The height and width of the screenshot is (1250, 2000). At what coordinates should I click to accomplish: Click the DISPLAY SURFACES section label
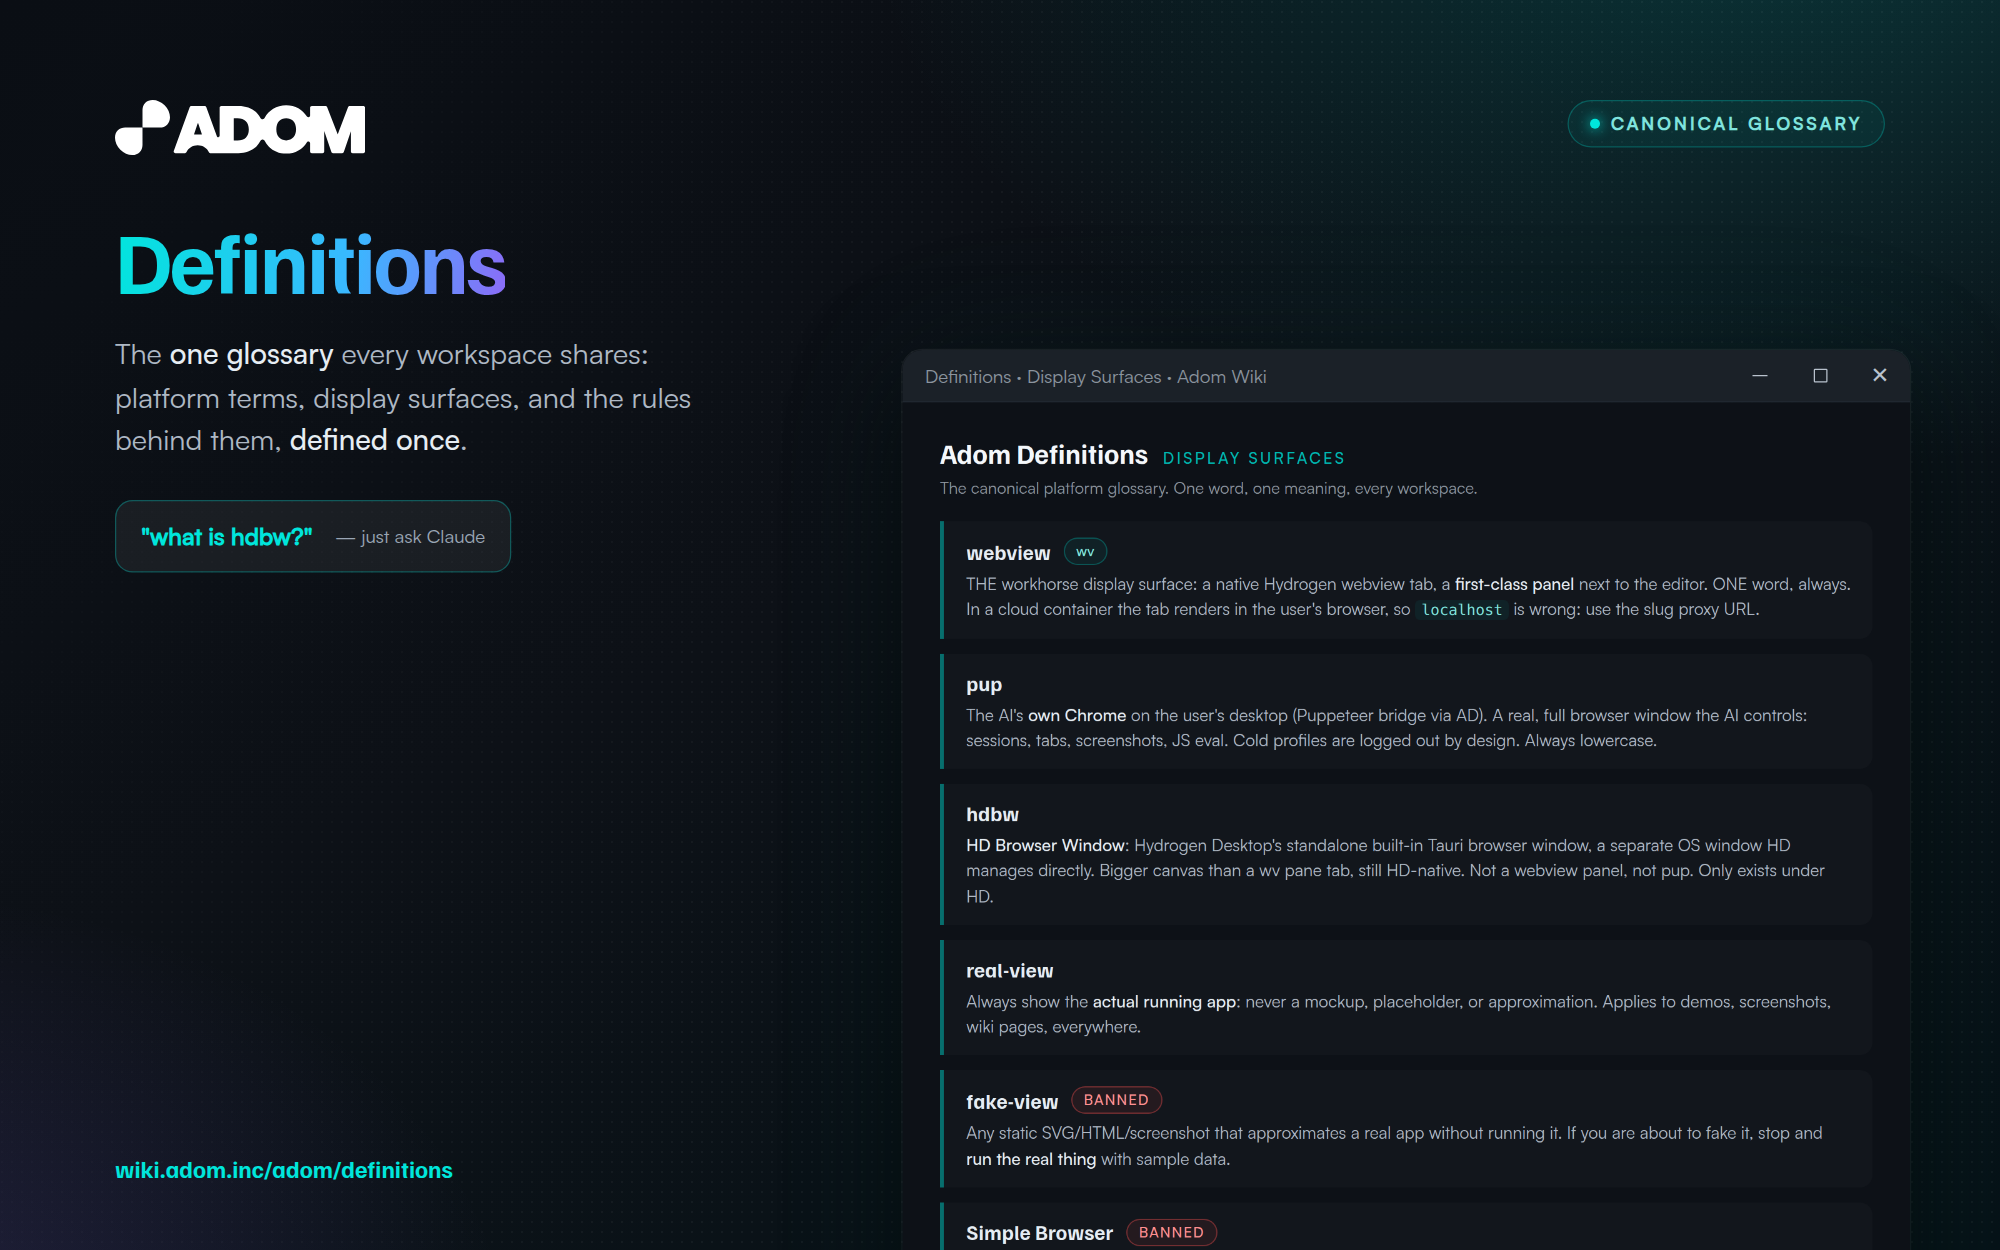coord(1254,458)
